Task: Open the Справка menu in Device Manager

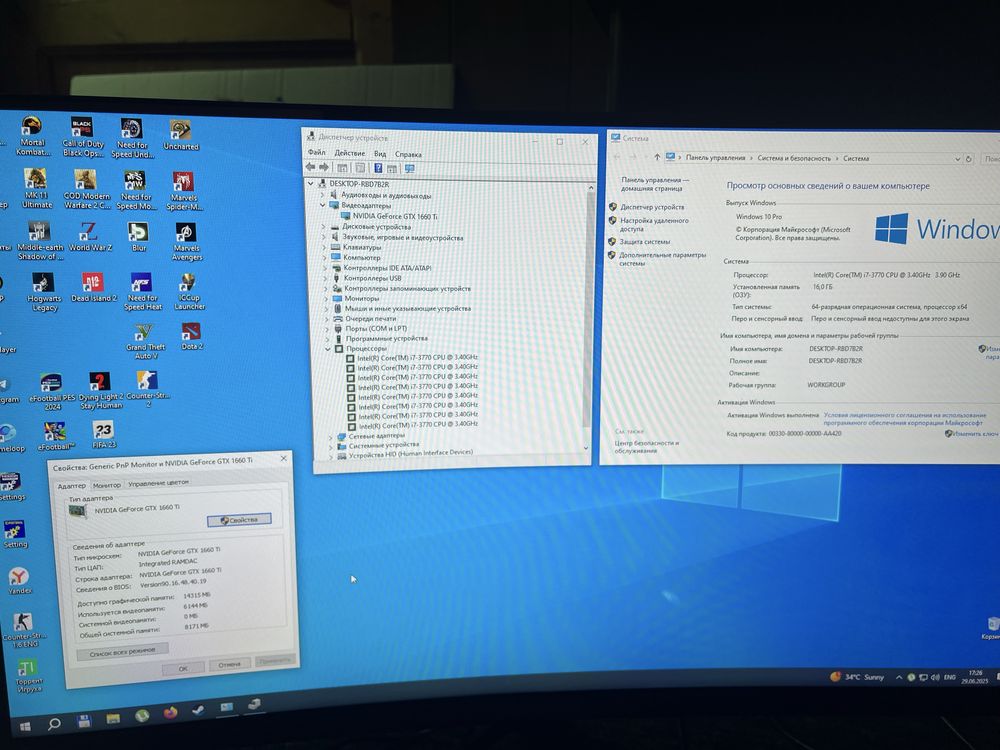Action: coord(408,154)
